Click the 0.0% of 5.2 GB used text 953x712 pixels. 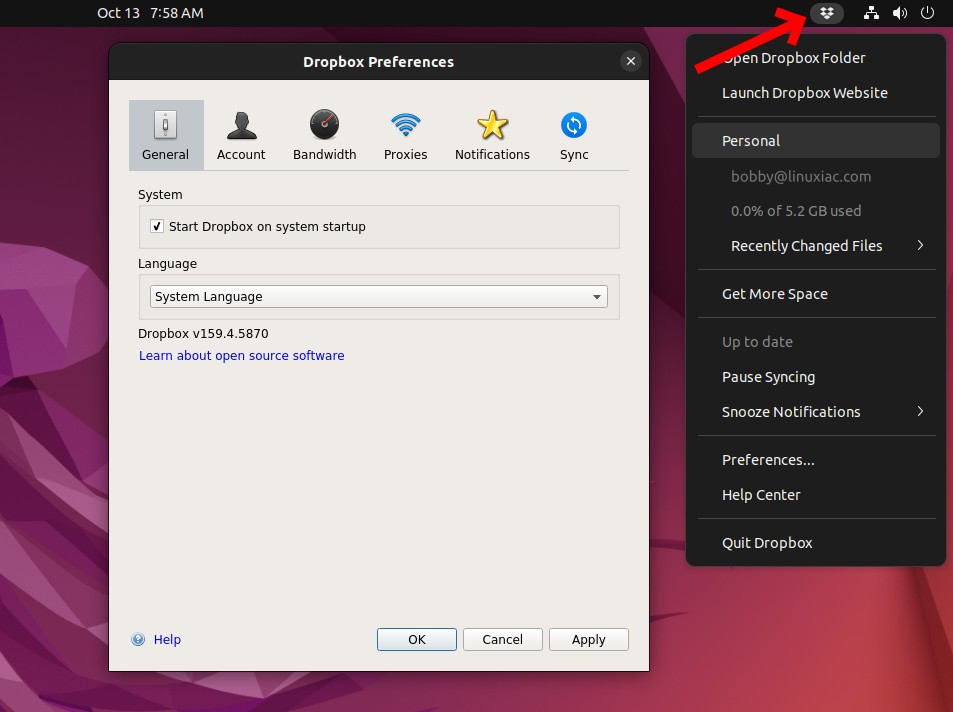(796, 211)
